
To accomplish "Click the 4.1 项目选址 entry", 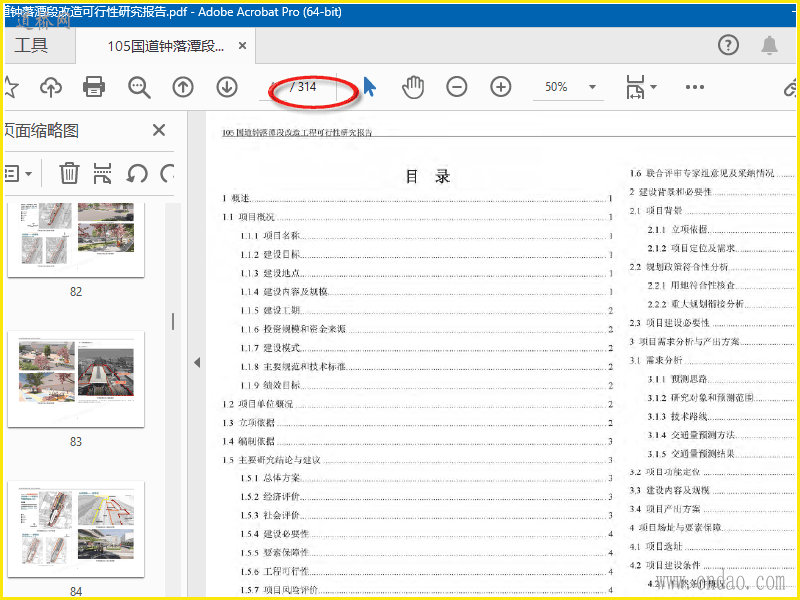I will pos(712,546).
